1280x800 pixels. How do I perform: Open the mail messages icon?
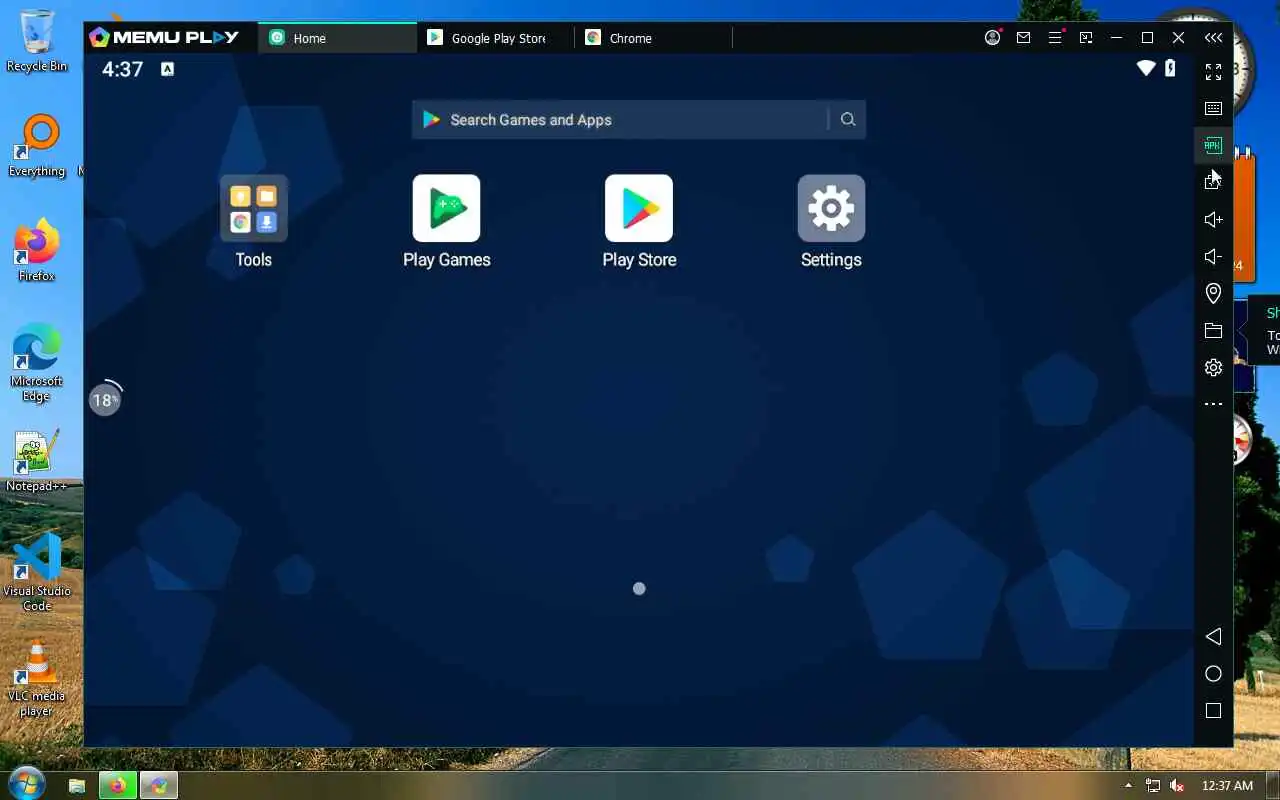[x=1023, y=38]
